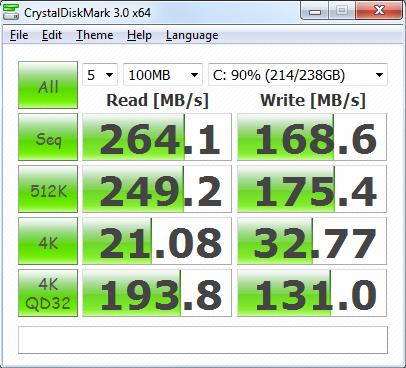Start the 4K QD32 benchmark test
Viewport: 406px width, 368px height.
point(48,293)
